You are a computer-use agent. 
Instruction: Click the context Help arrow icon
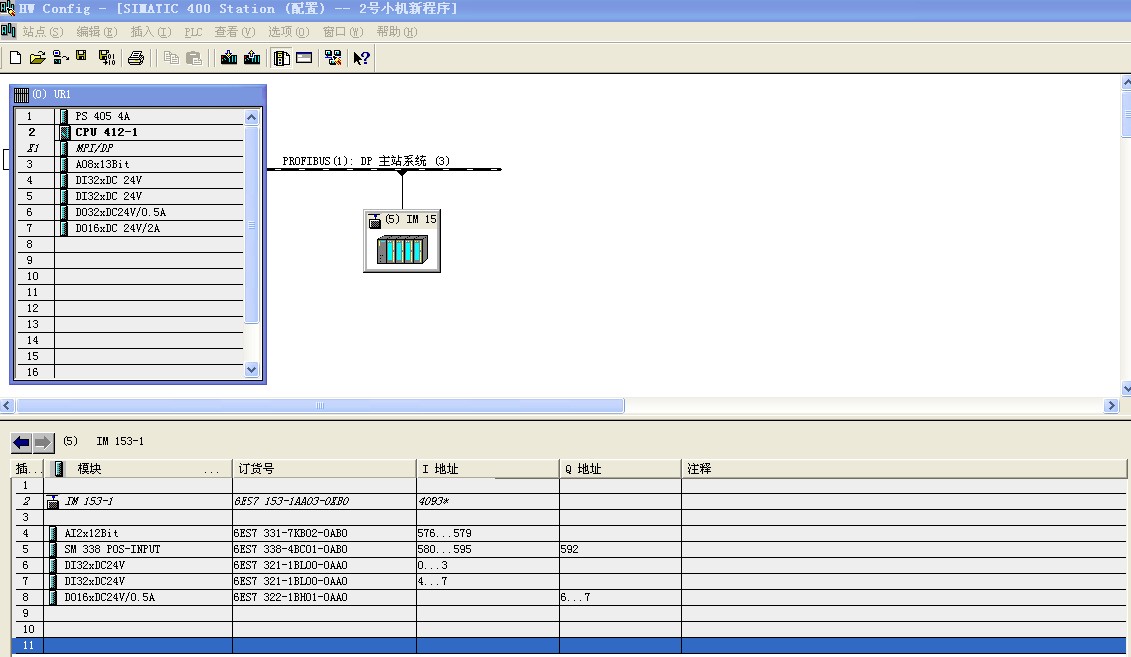click(x=361, y=58)
